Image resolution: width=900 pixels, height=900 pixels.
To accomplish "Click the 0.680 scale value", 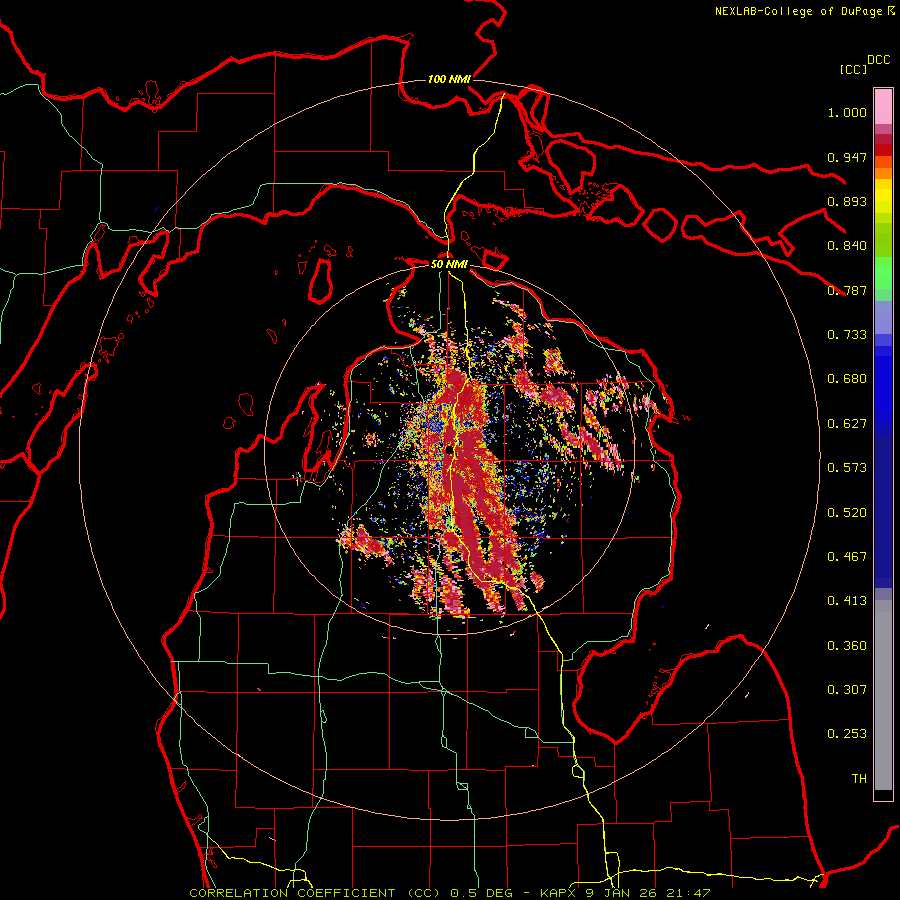I will (847, 379).
